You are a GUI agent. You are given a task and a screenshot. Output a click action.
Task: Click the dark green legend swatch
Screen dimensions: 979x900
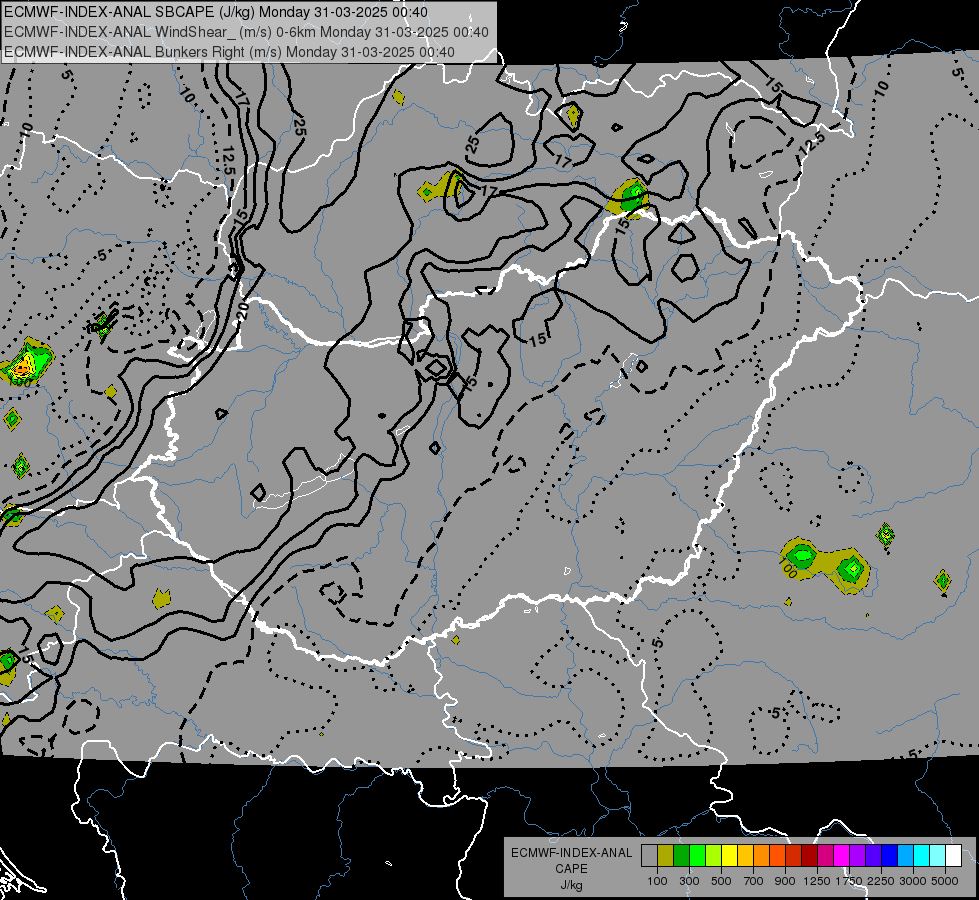681,856
